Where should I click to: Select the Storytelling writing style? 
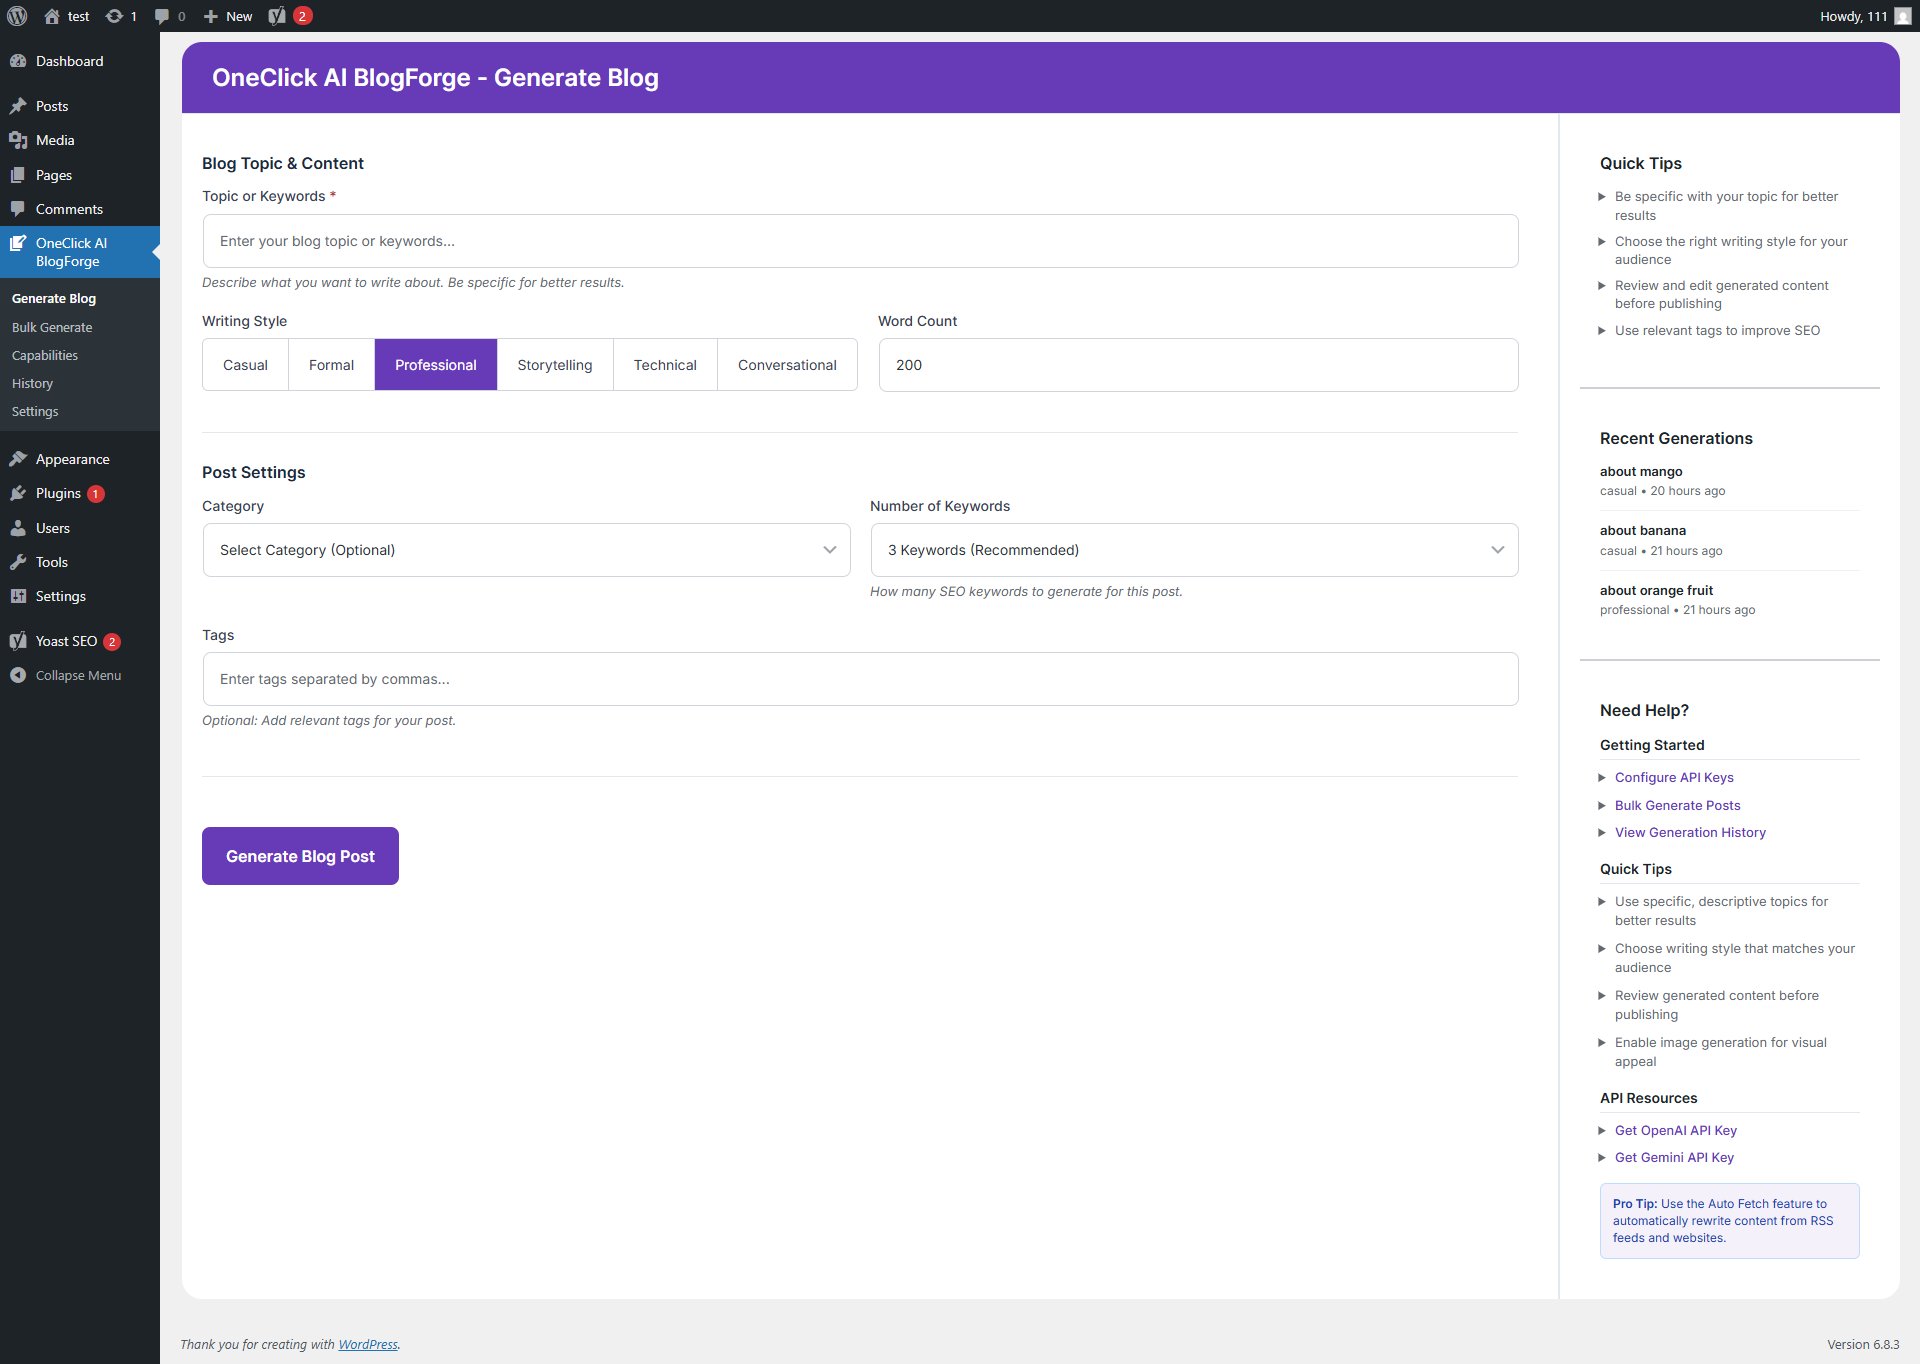coord(554,365)
